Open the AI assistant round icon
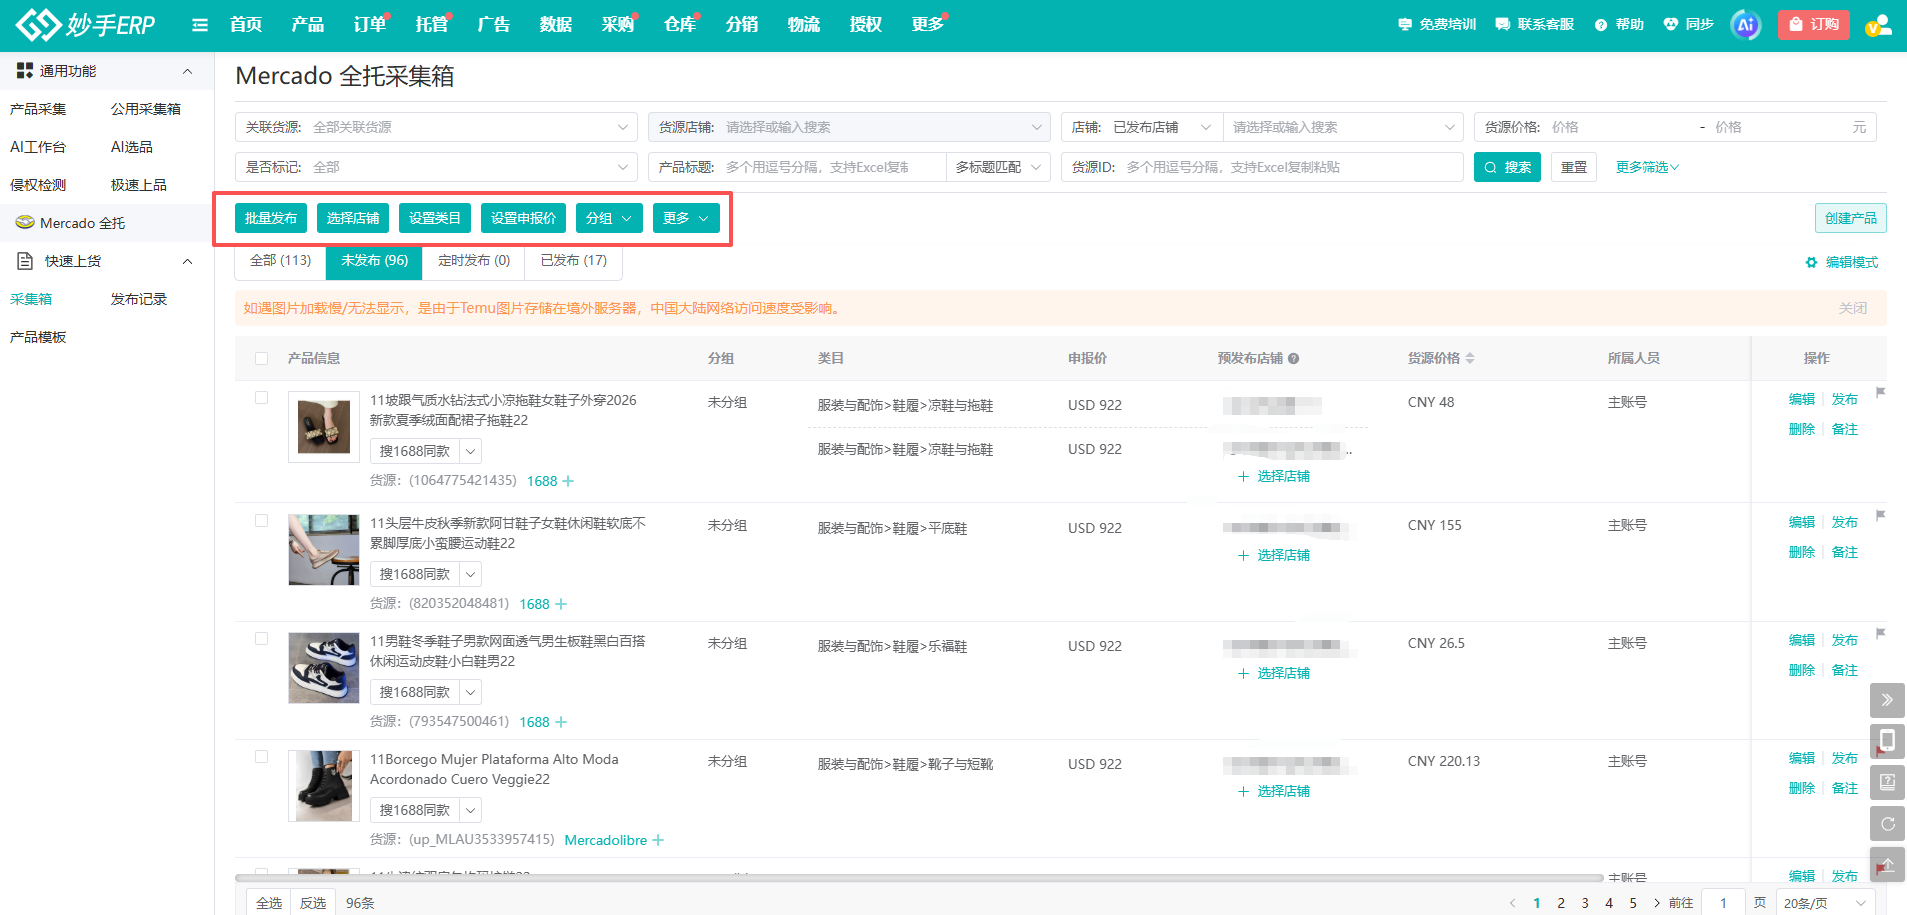 click(1746, 25)
